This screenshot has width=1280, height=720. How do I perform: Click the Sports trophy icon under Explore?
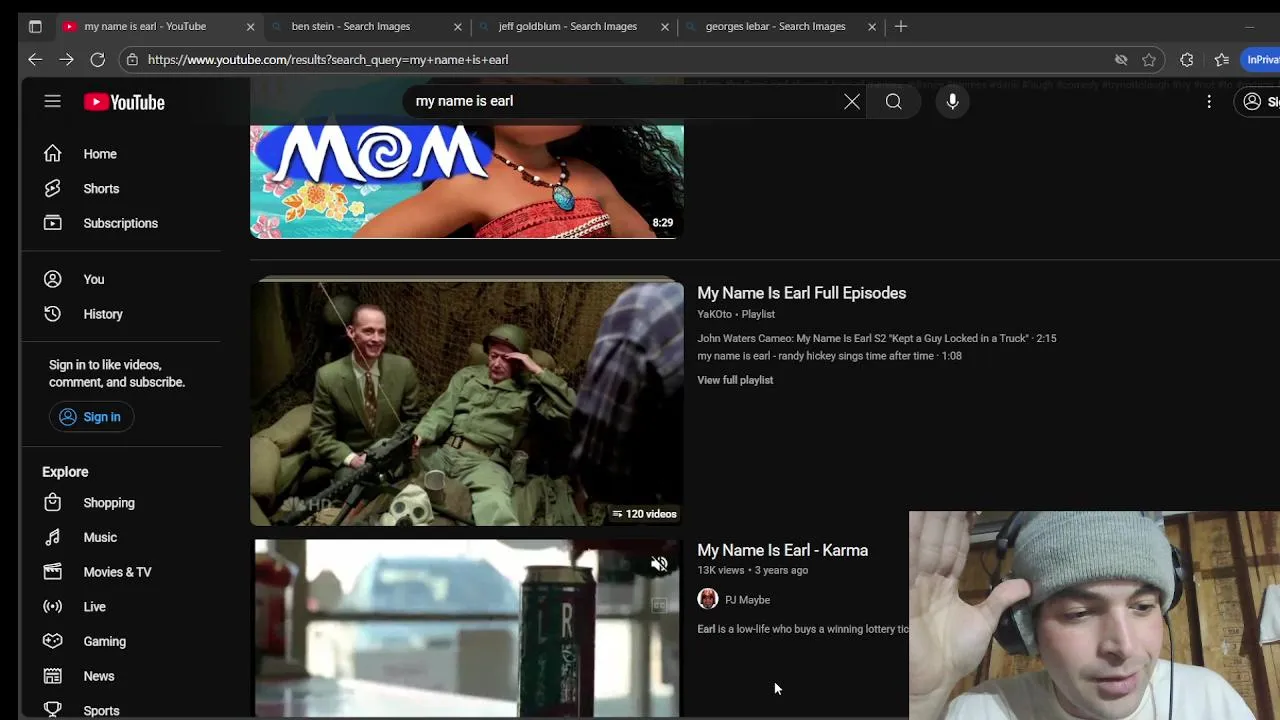click(x=53, y=710)
